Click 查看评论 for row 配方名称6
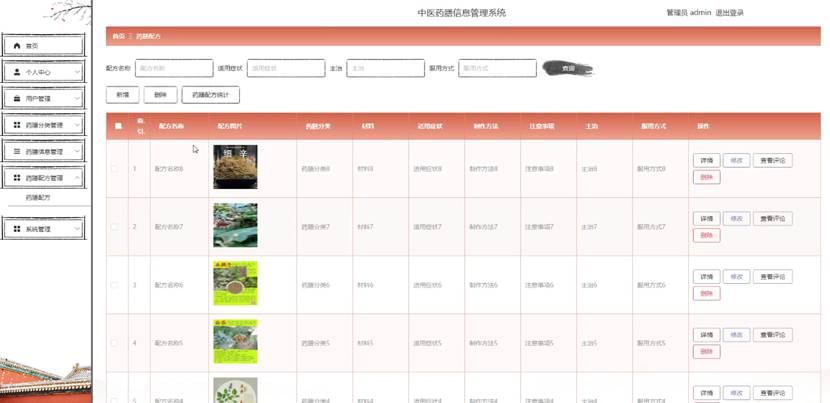Image resolution: width=830 pixels, height=403 pixels. point(773,276)
